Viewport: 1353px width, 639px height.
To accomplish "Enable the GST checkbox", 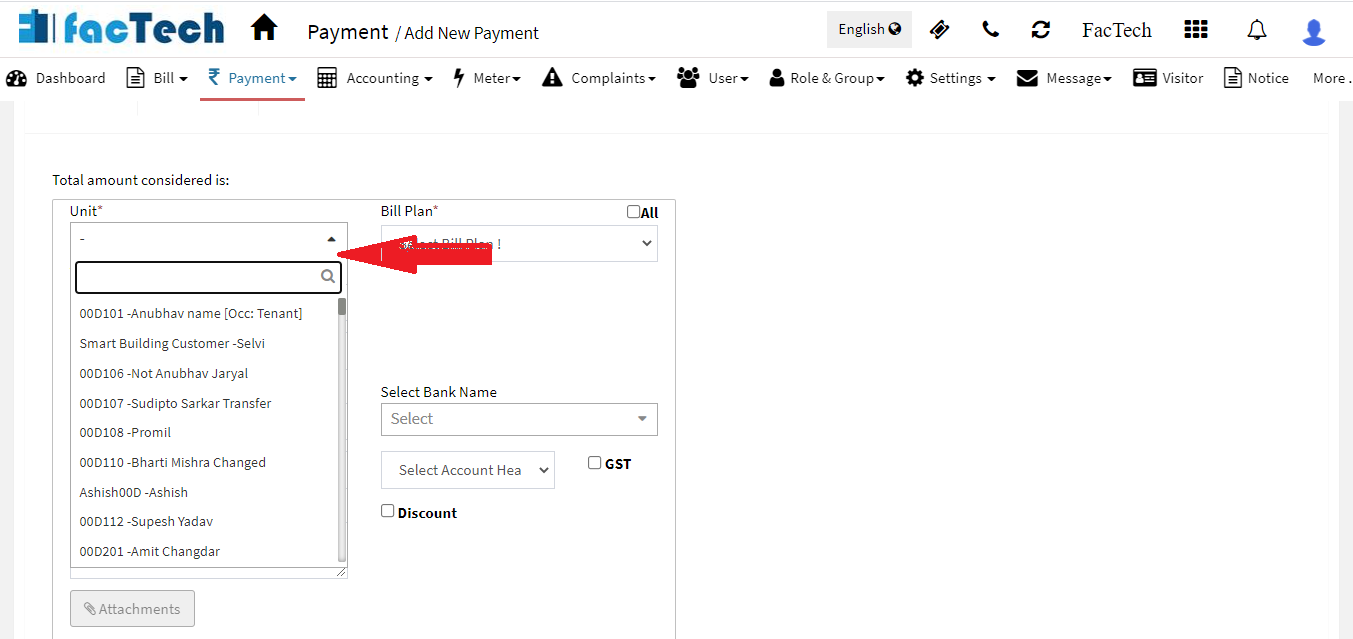I will point(594,463).
